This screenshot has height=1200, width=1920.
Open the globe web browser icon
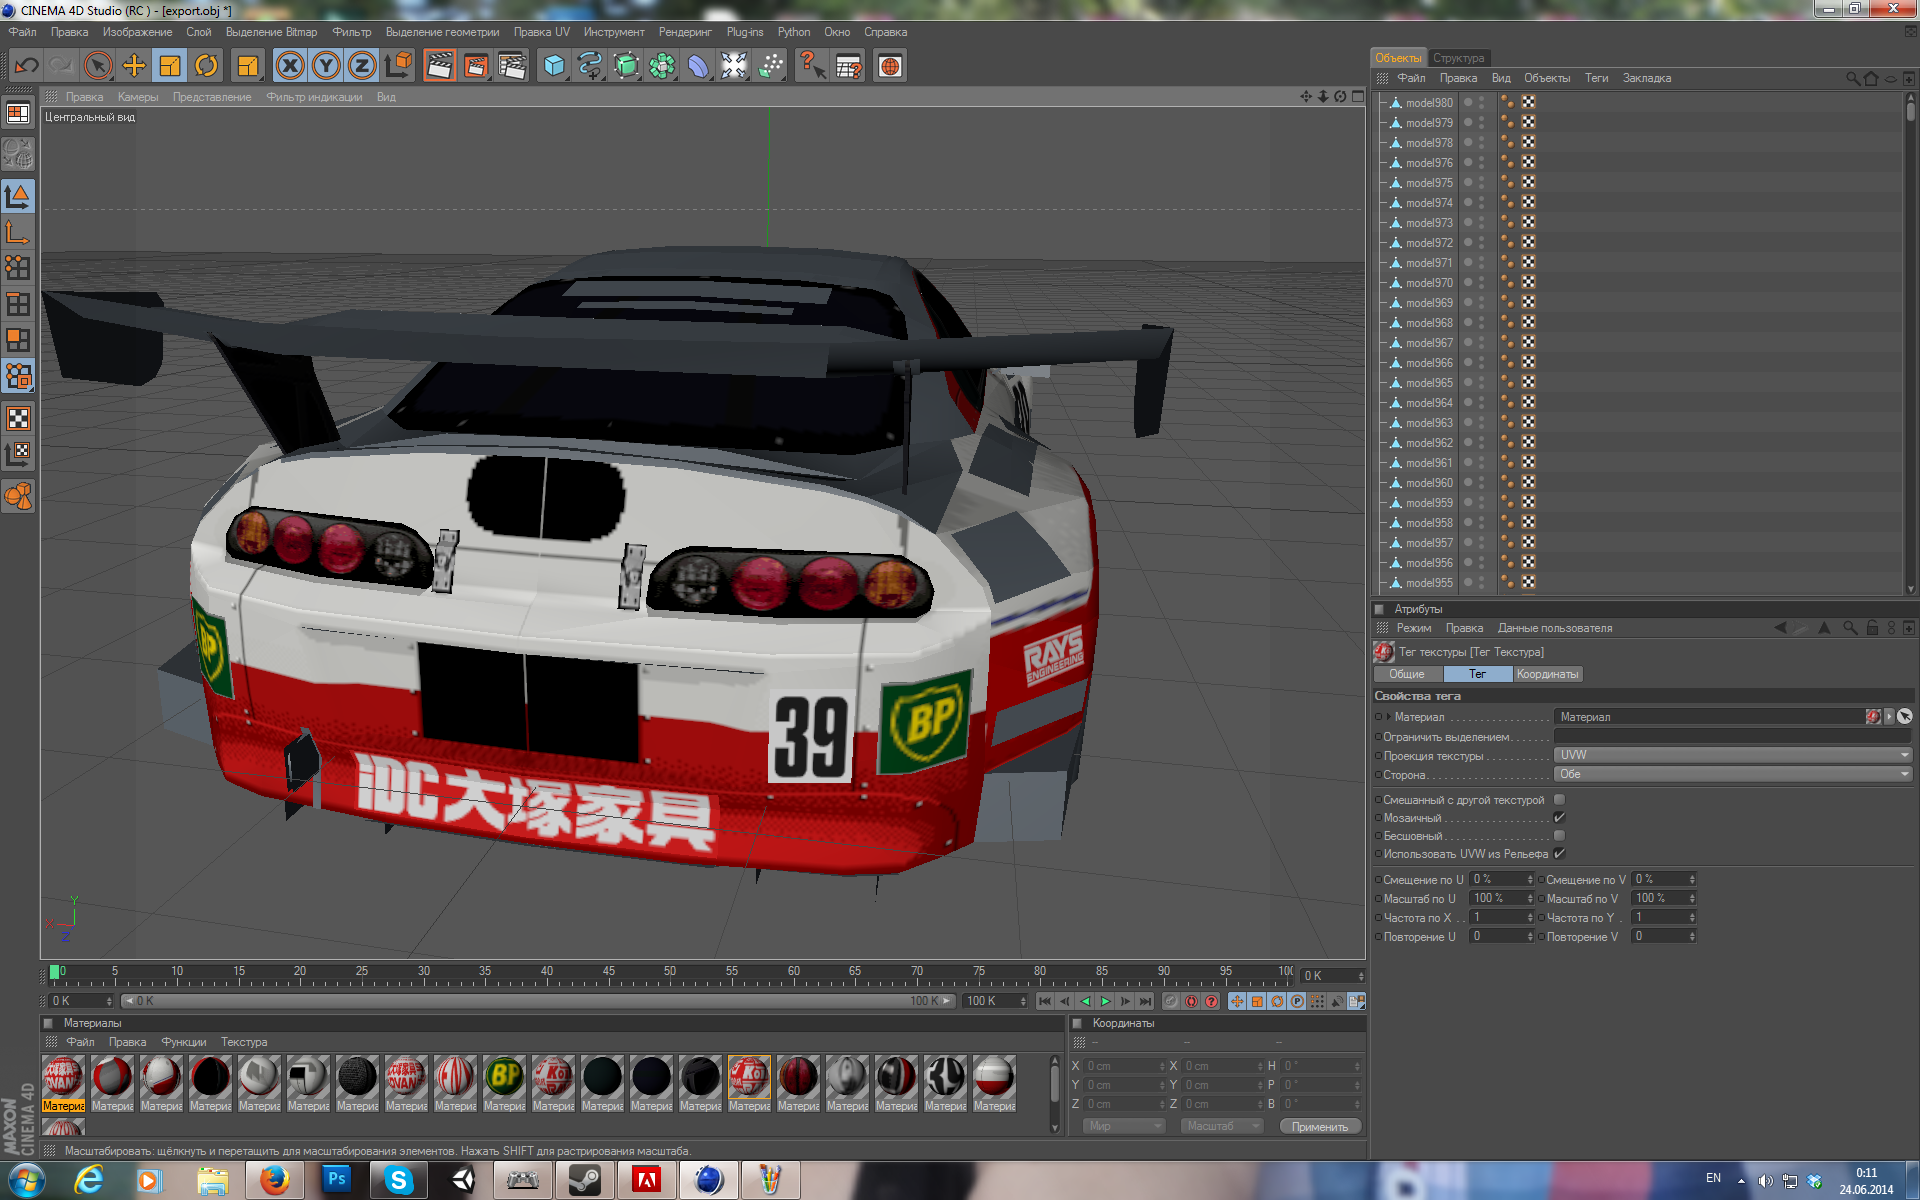pos(890,66)
